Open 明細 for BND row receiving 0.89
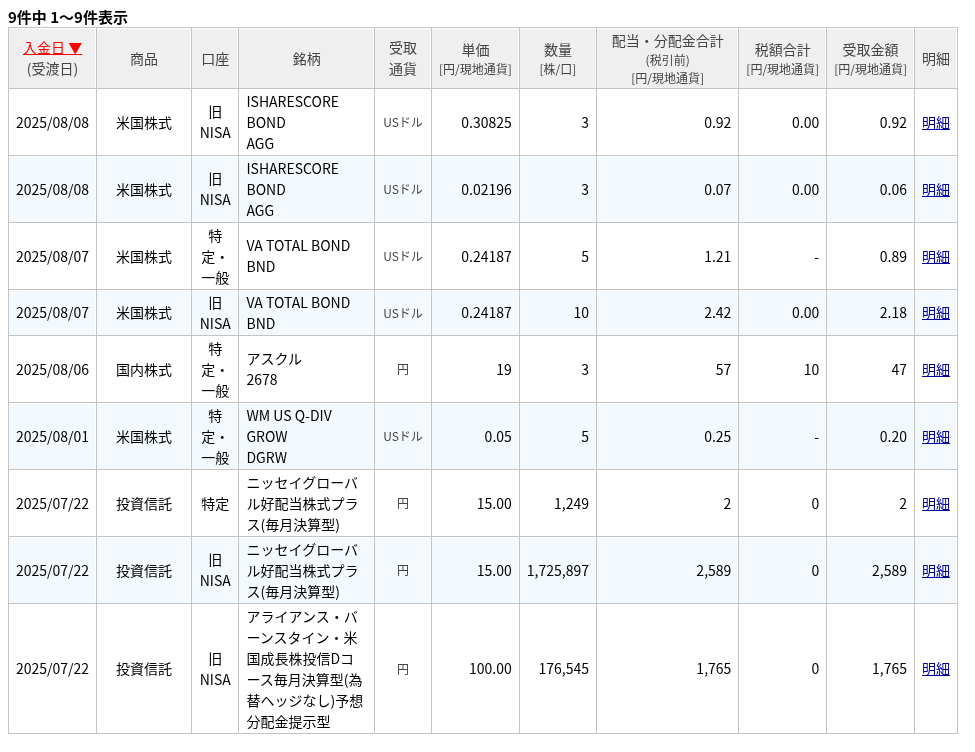Image resolution: width=975 pixels, height=752 pixels. 935,257
